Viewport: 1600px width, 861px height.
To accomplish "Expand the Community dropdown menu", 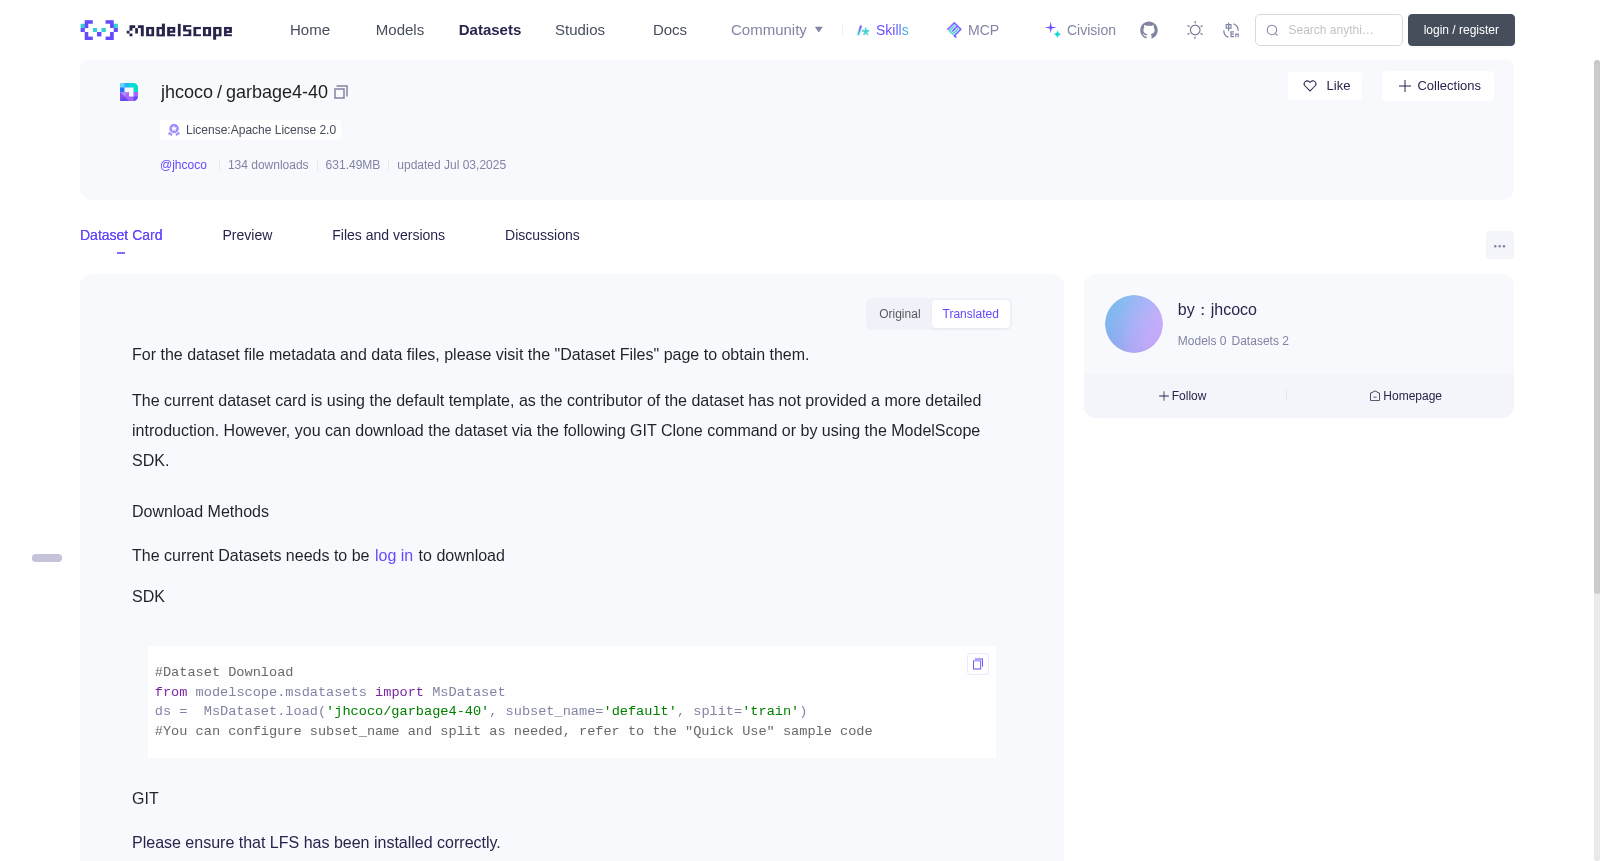I will tap(777, 30).
